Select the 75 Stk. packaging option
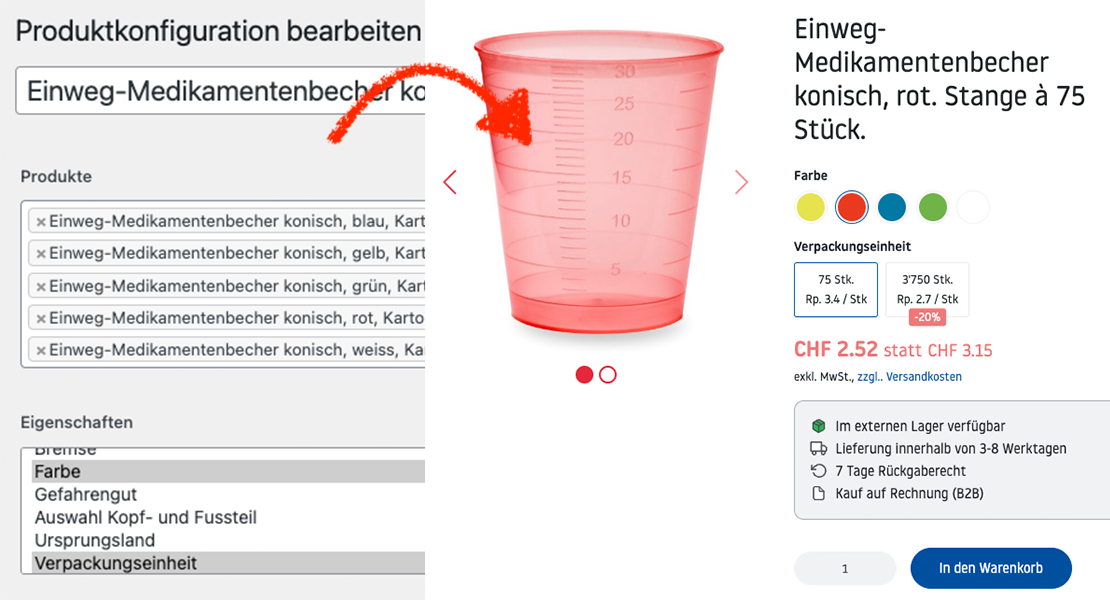1110x600 pixels. pyautogui.click(x=835, y=289)
